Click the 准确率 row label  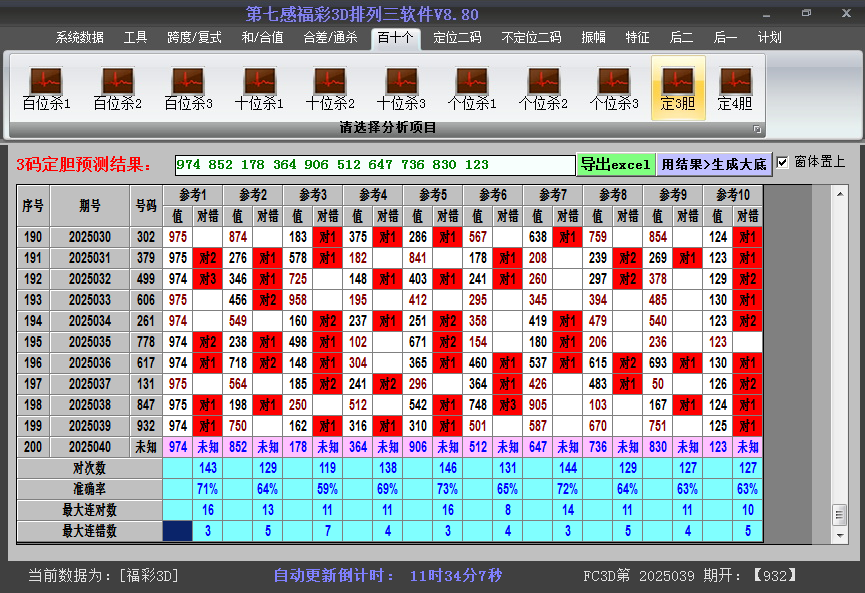[x=89, y=489]
